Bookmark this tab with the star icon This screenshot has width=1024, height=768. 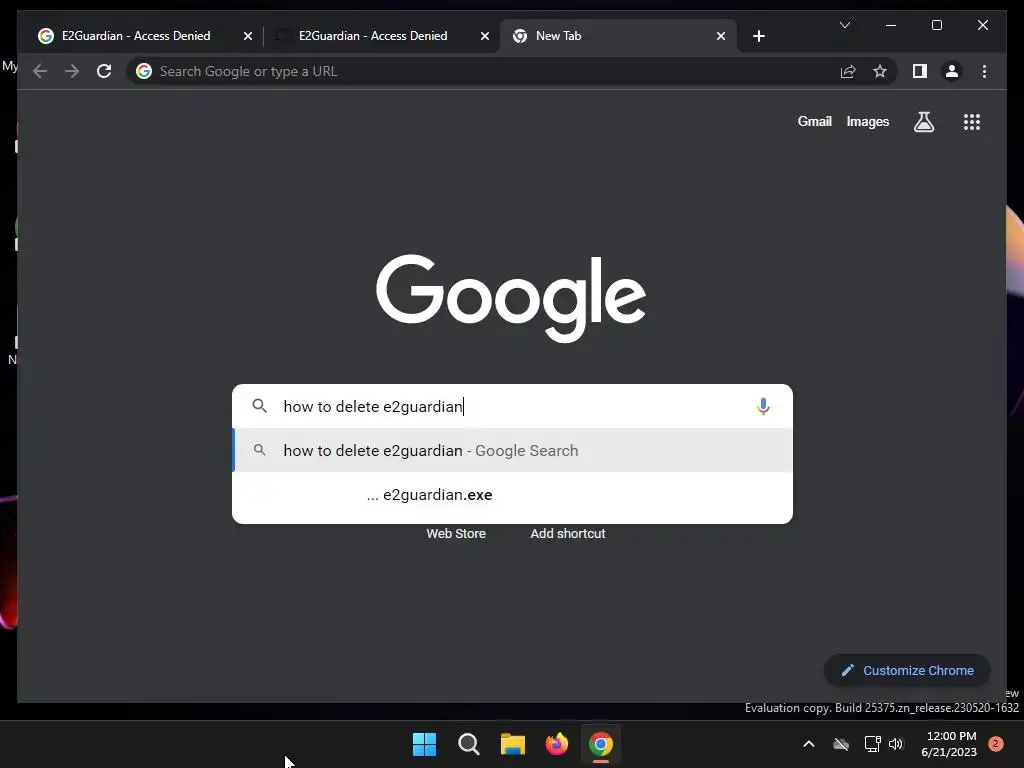[880, 71]
